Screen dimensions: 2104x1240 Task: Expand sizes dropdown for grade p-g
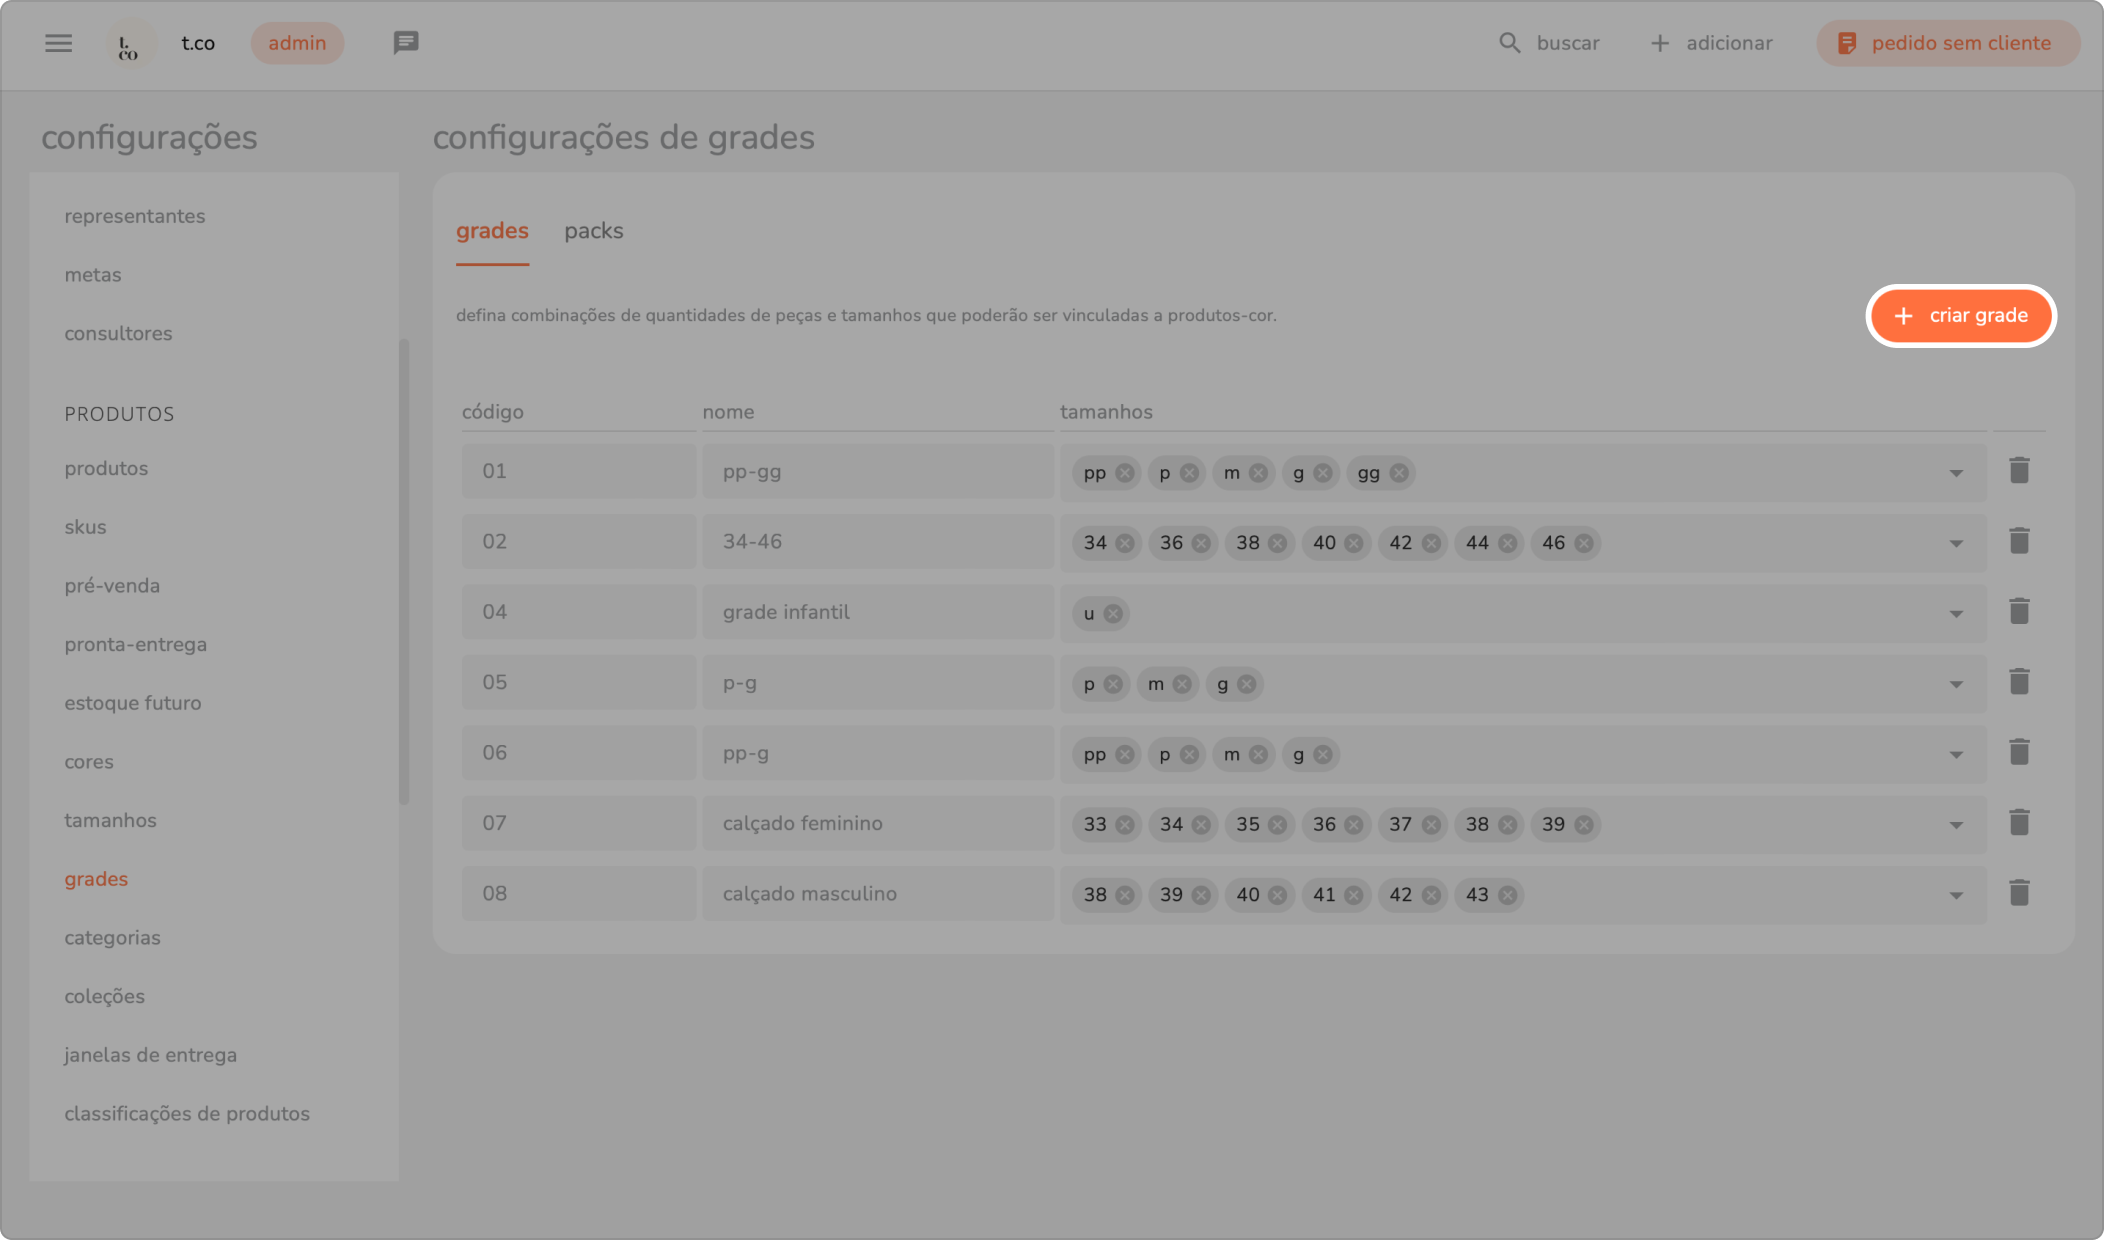point(1956,685)
